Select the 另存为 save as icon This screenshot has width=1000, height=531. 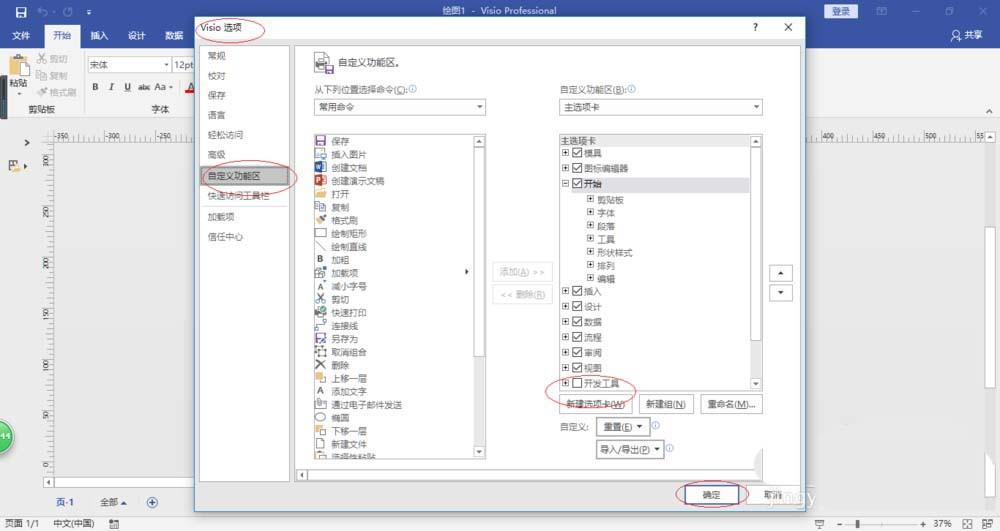tap(321, 338)
